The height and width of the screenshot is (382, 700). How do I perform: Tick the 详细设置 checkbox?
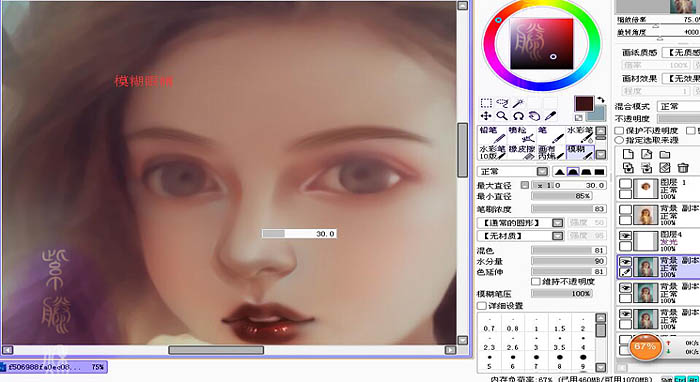click(482, 306)
